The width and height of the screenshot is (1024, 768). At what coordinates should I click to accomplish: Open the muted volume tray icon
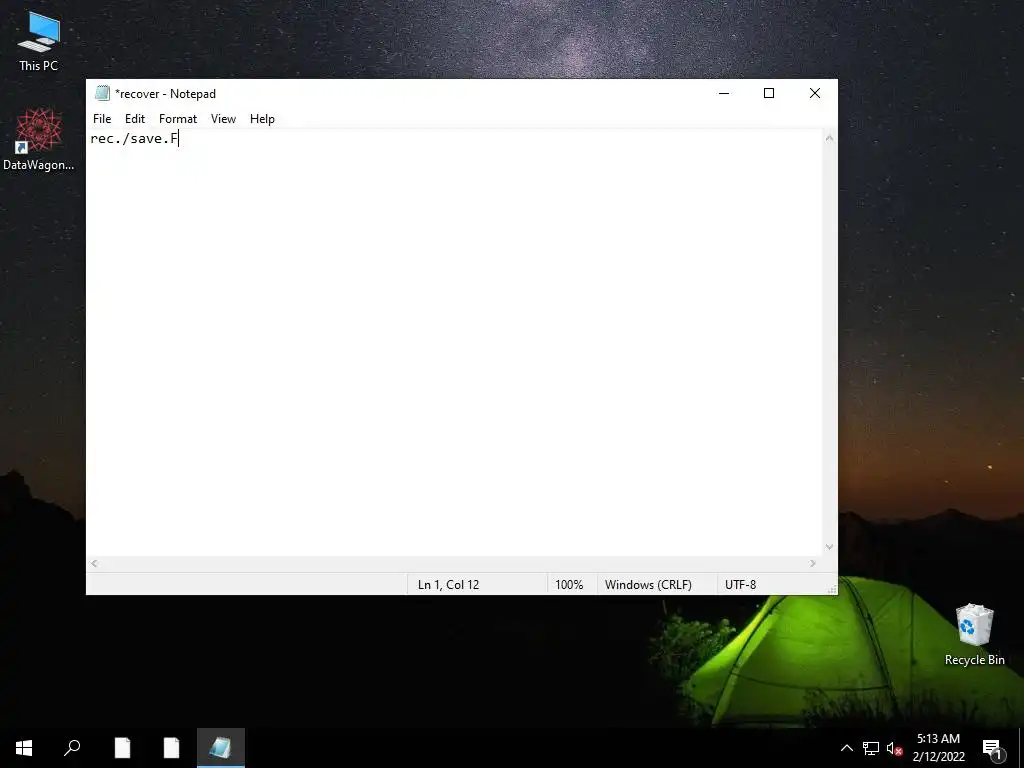(894, 748)
